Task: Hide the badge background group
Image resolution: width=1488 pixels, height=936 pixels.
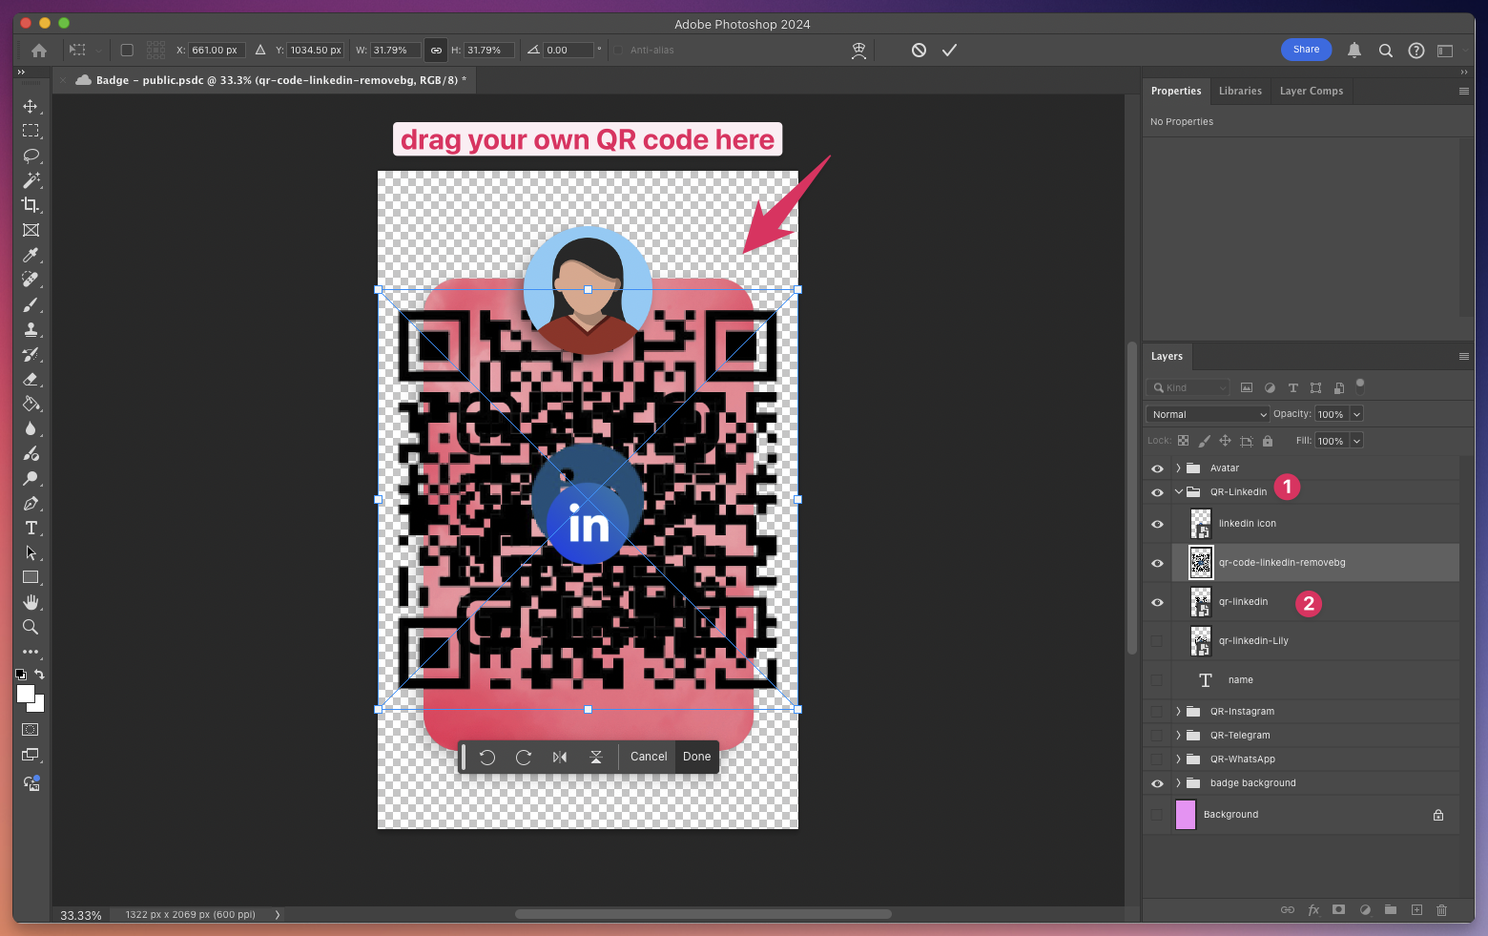Action: click(1157, 783)
